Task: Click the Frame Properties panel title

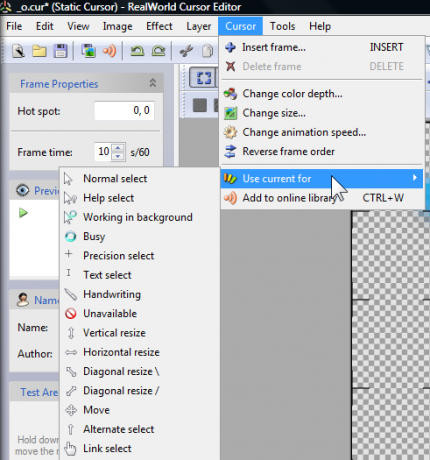Action: pyautogui.click(x=59, y=84)
